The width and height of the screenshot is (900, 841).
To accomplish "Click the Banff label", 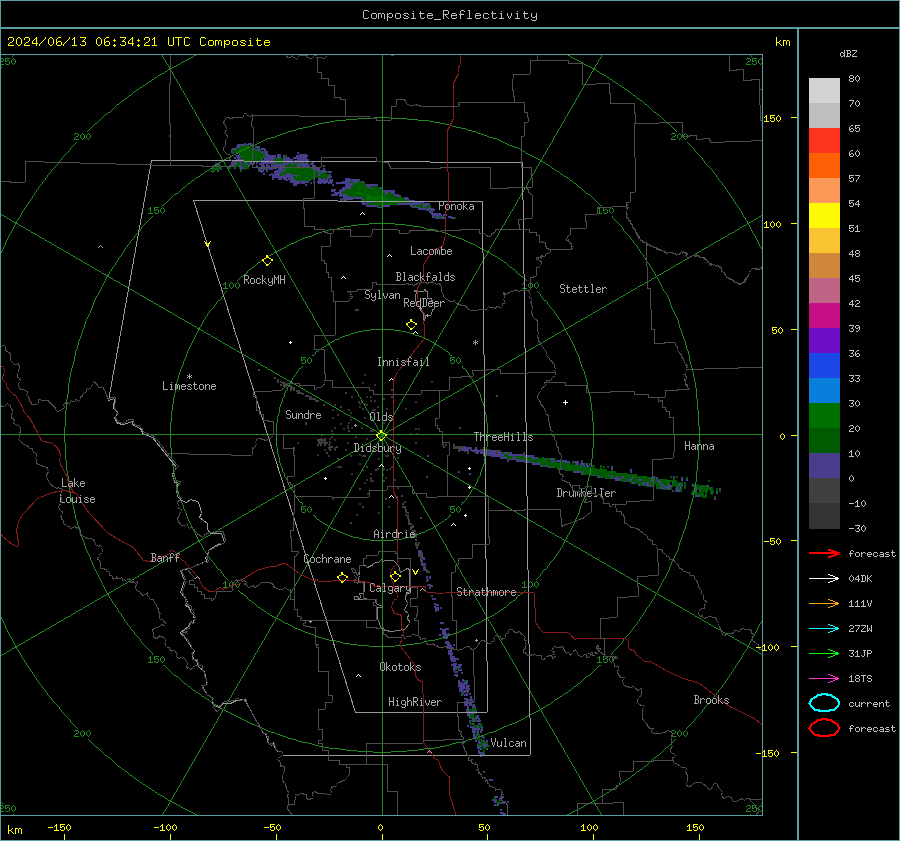I will 165,557.
